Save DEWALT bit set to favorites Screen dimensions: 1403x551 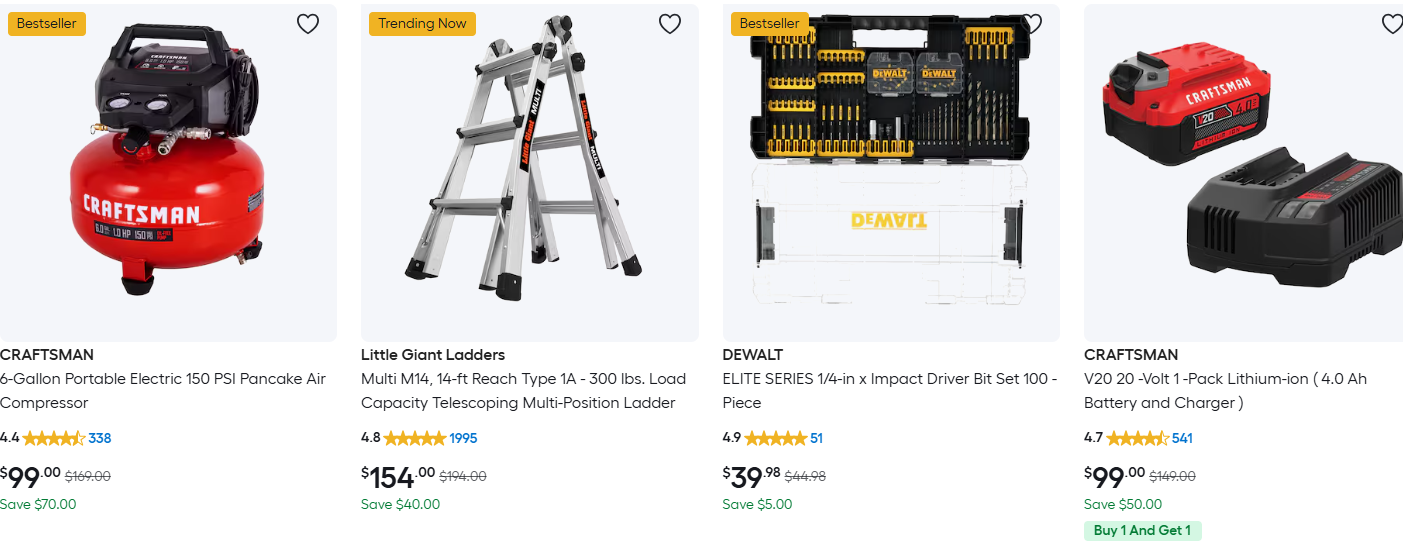coord(1031,24)
